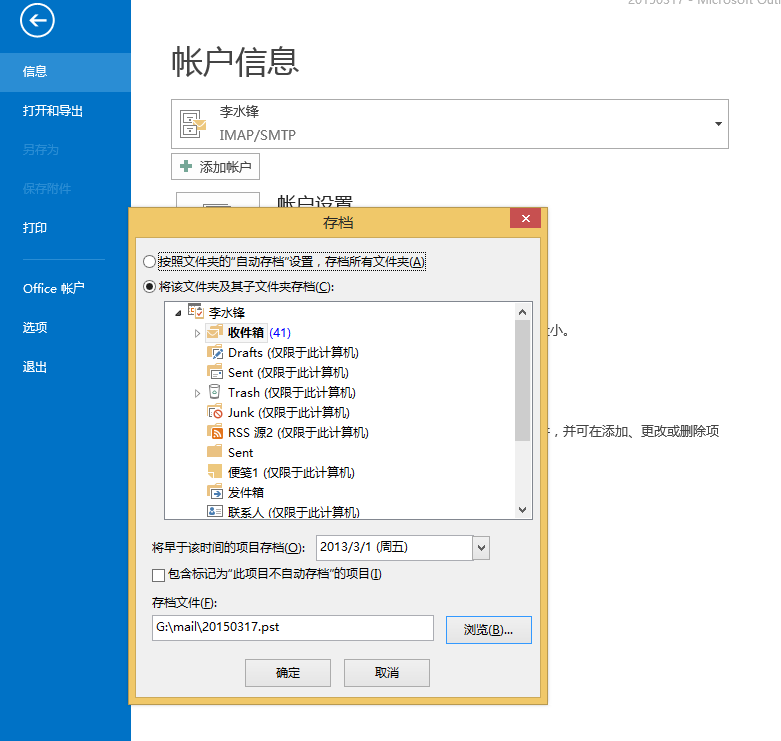Image resolution: width=781 pixels, height=741 pixels.
Task: Open the 李水锋 account selector dropdown
Action: coord(718,124)
